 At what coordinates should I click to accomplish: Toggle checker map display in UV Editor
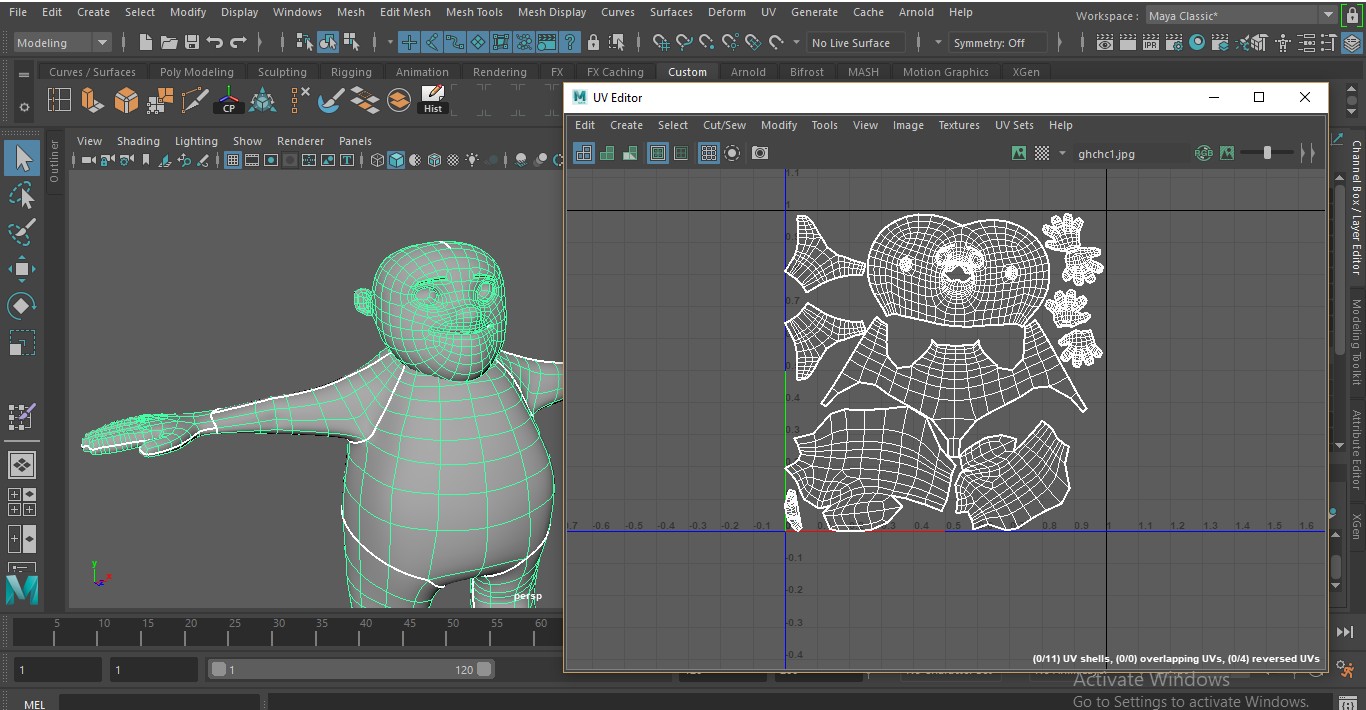click(x=1042, y=153)
